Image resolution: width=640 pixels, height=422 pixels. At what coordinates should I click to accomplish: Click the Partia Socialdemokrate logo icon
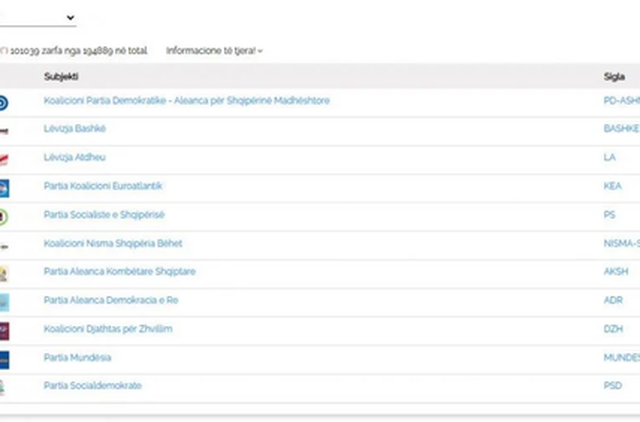click(x=2, y=388)
